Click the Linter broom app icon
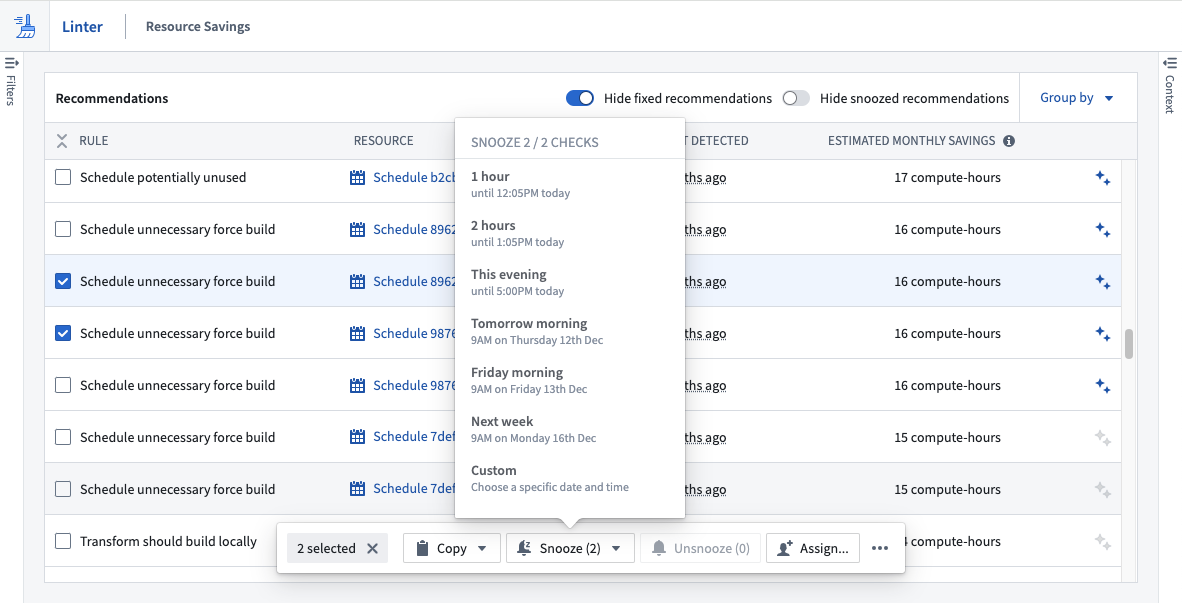The width and height of the screenshot is (1182, 603). (25, 26)
